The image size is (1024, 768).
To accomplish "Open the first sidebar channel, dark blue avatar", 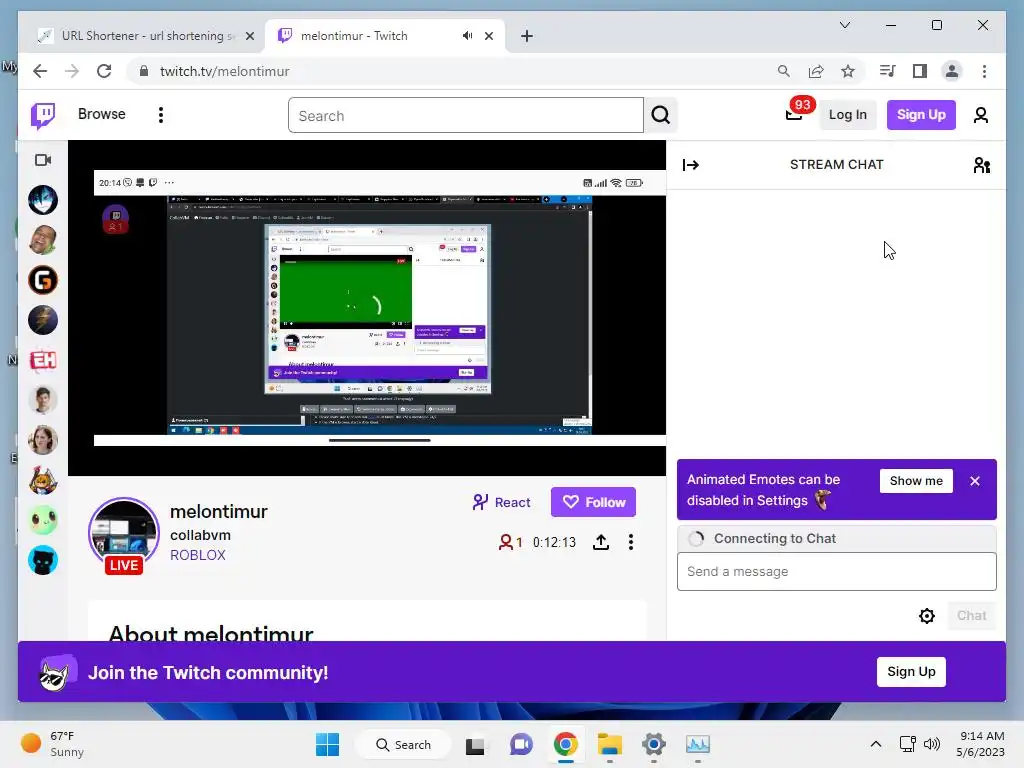I will click(x=43, y=200).
